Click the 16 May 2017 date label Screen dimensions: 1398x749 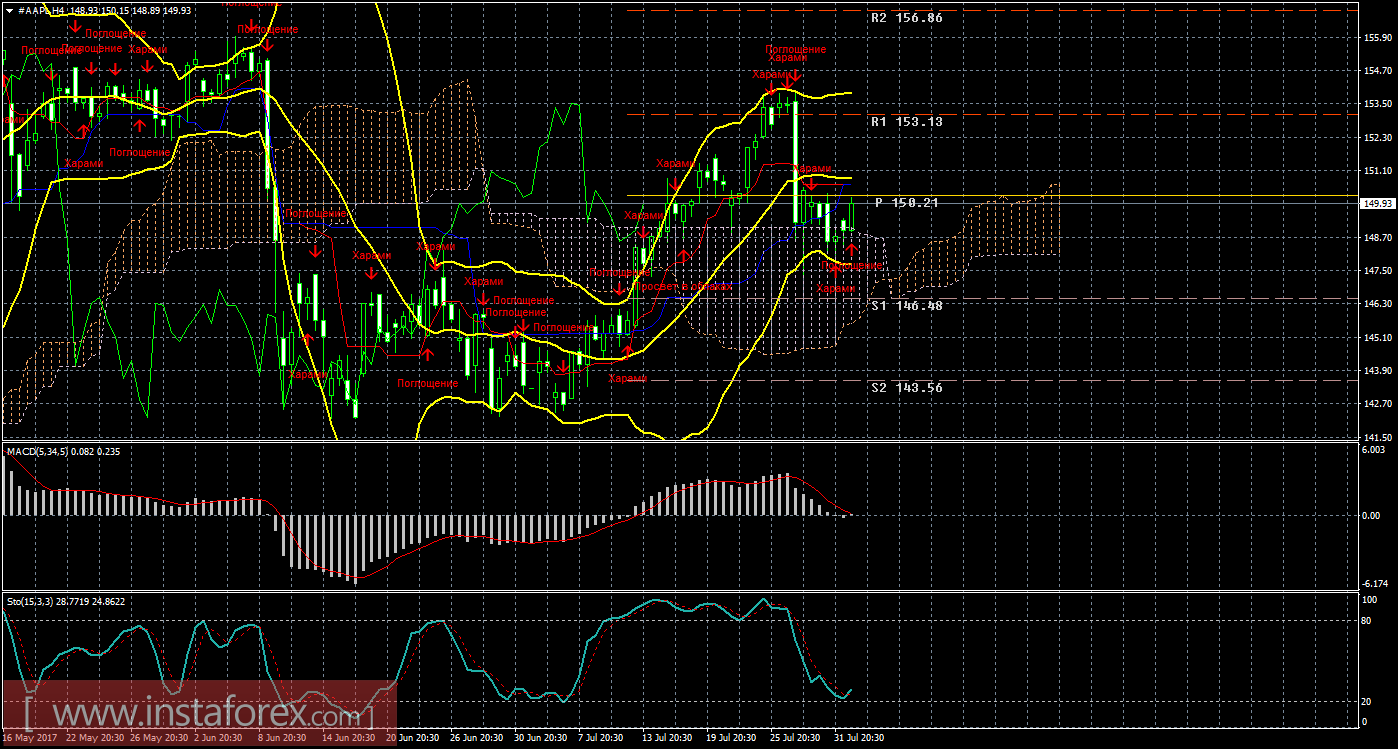pos(29,738)
